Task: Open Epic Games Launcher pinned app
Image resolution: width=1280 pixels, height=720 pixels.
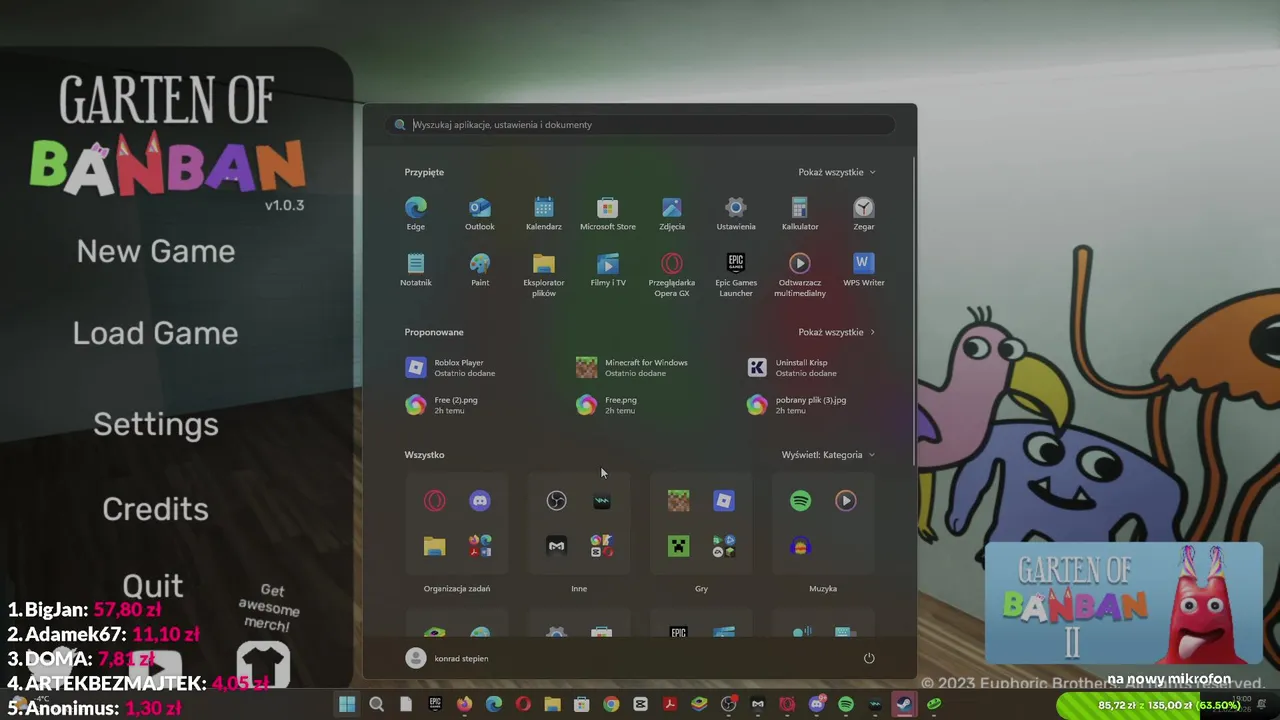Action: 736,274
